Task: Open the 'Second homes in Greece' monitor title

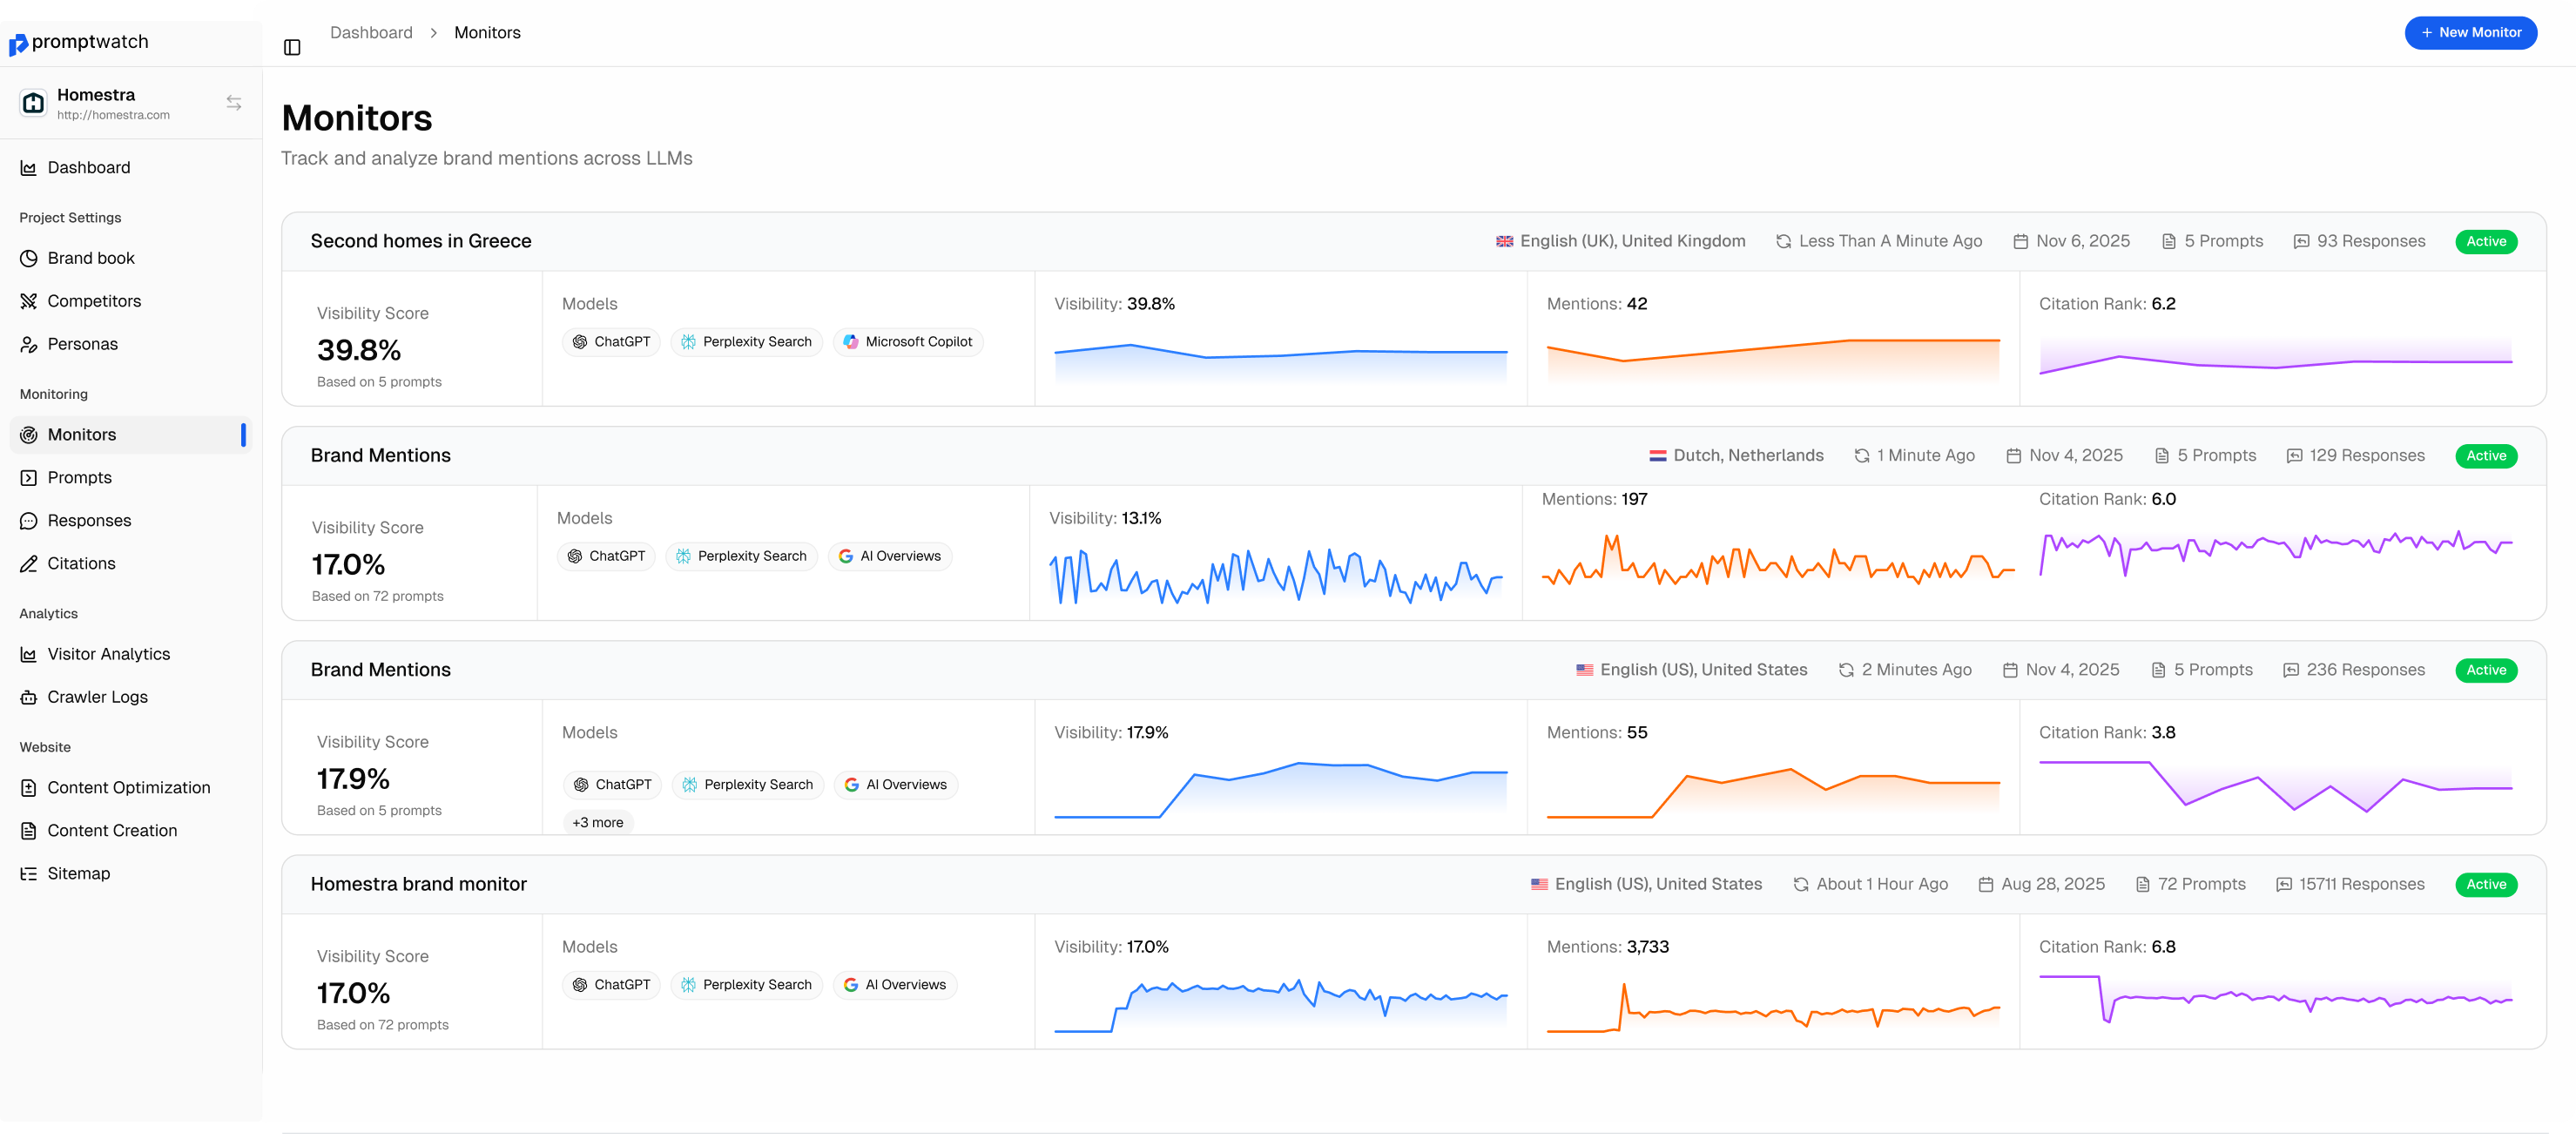Action: (x=421, y=241)
